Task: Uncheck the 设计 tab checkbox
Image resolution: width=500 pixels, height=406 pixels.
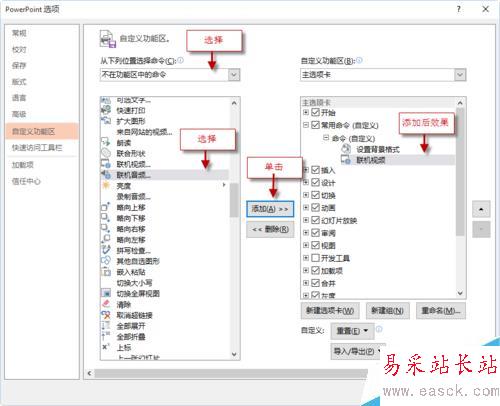Action: pyautogui.click(x=315, y=182)
